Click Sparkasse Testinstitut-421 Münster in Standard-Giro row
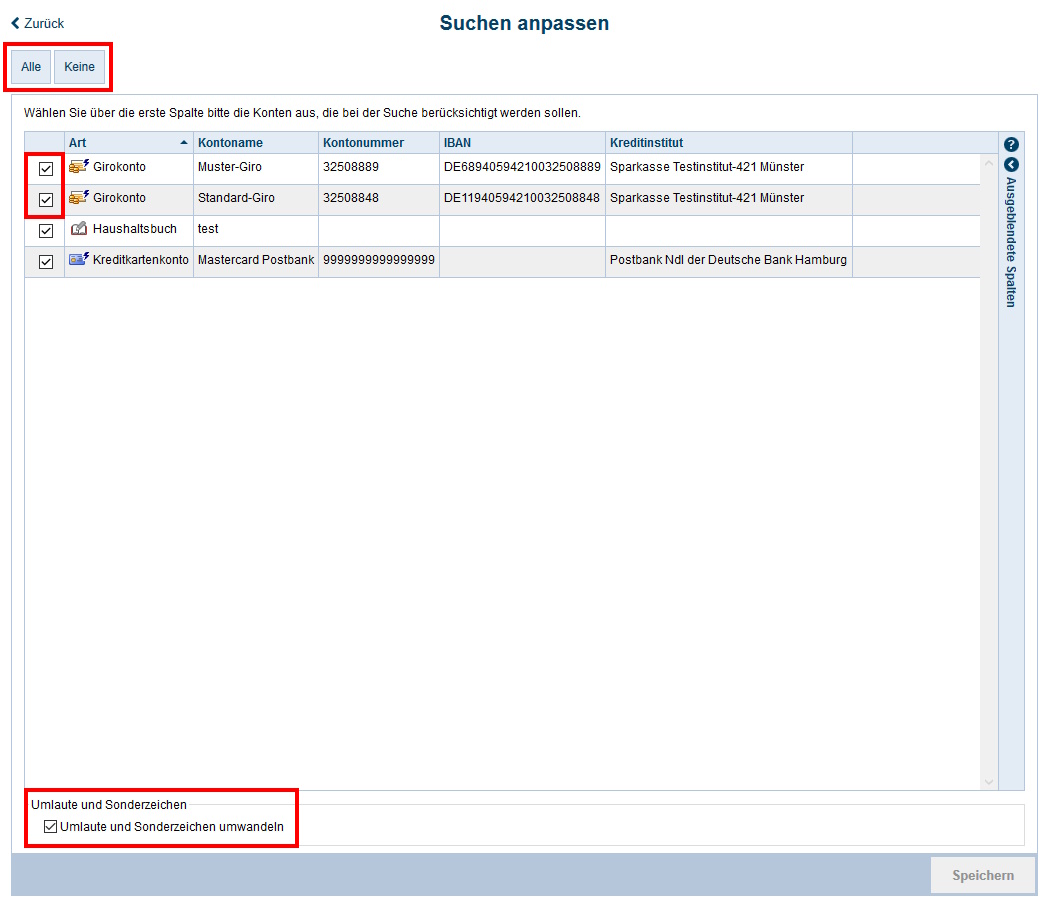Image resolution: width=1045 pixels, height=900 pixels. [x=706, y=198]
